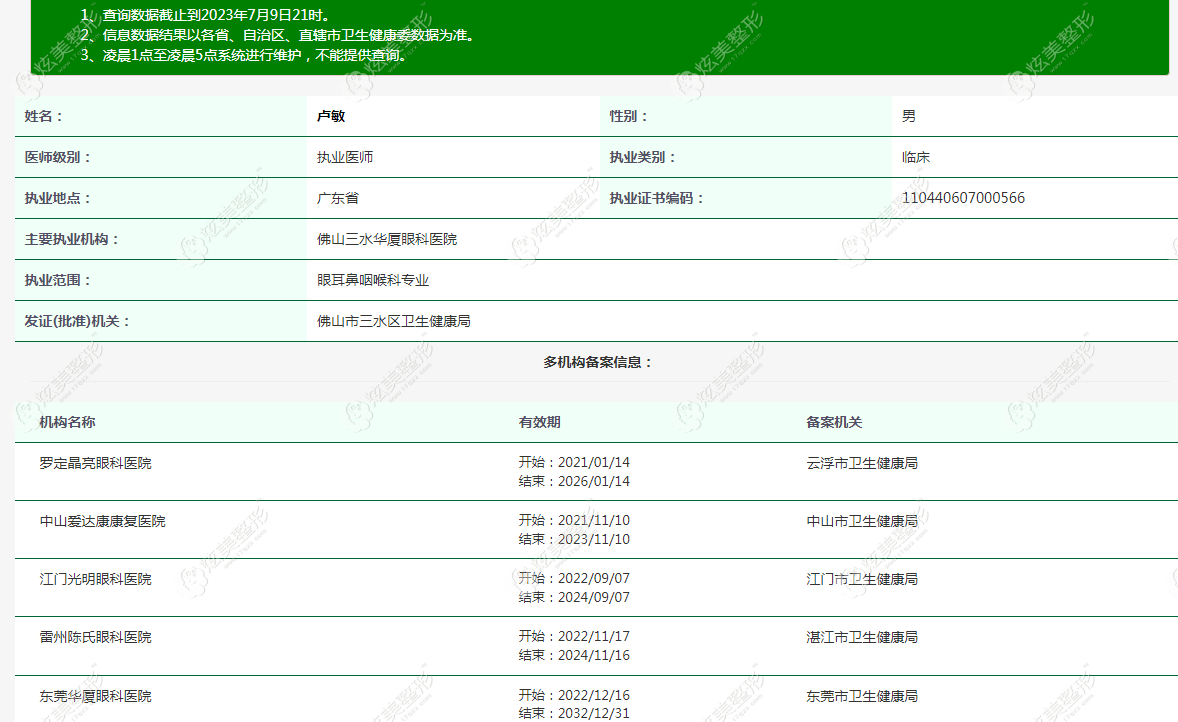Viewport: 1178px width, 722px height.
Task: Select the 东莞华厦眼科医院 row
Action: pyautogui.click(x=597, y=699)
